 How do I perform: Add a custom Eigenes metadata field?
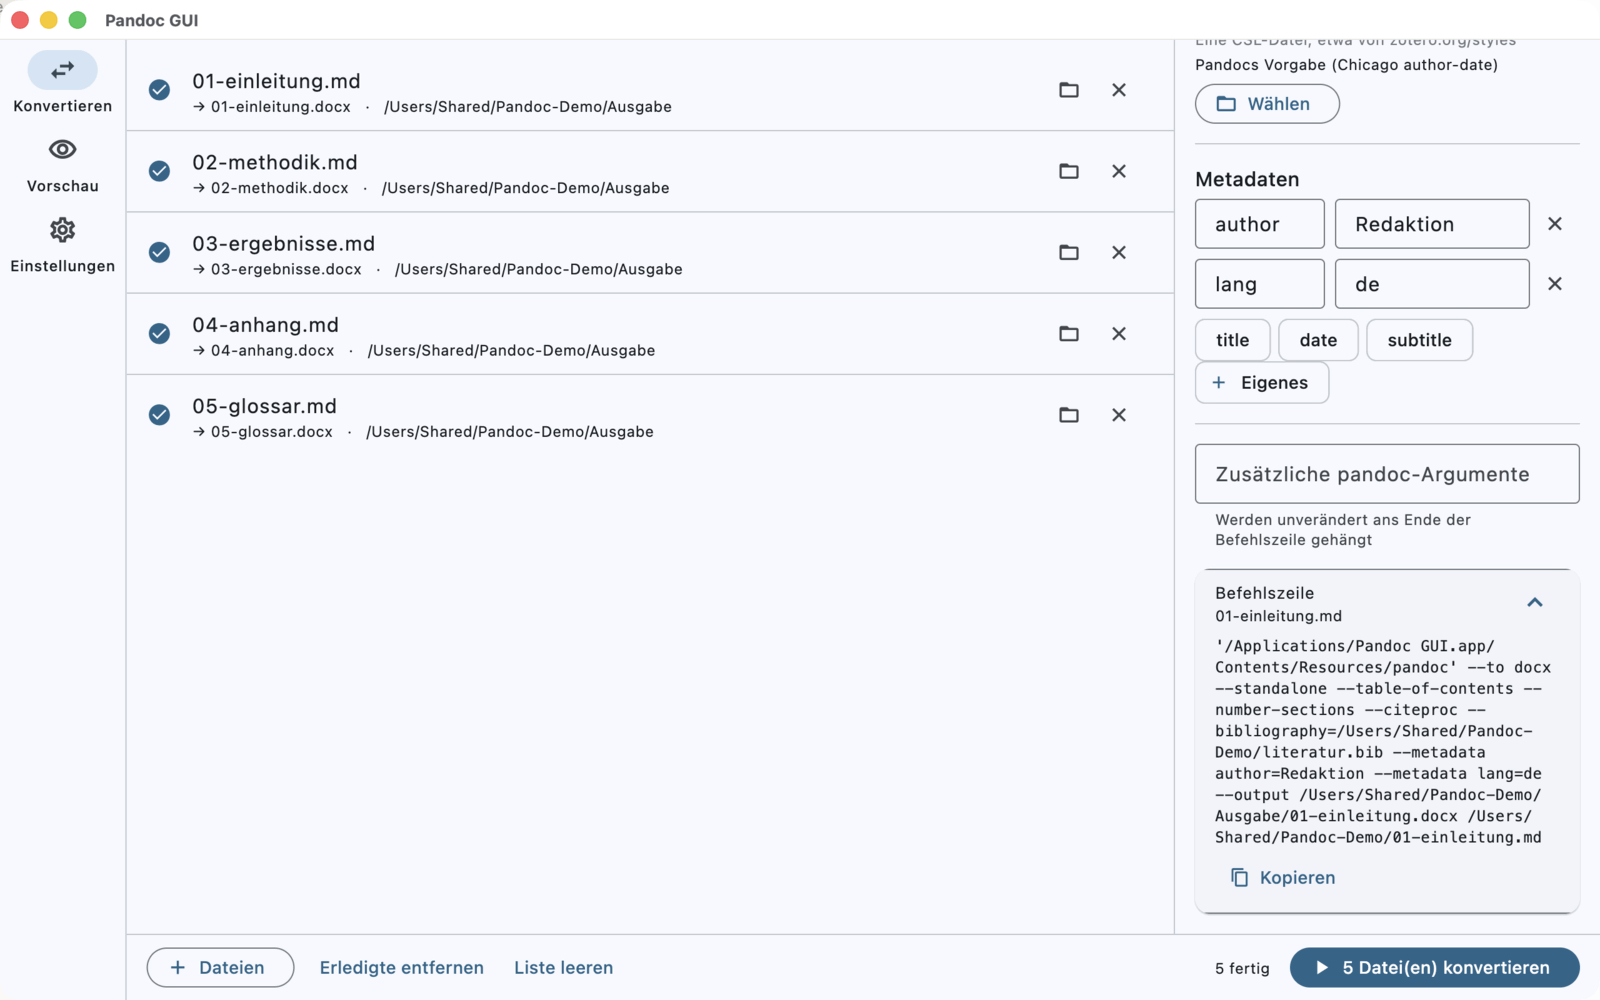1262,383
